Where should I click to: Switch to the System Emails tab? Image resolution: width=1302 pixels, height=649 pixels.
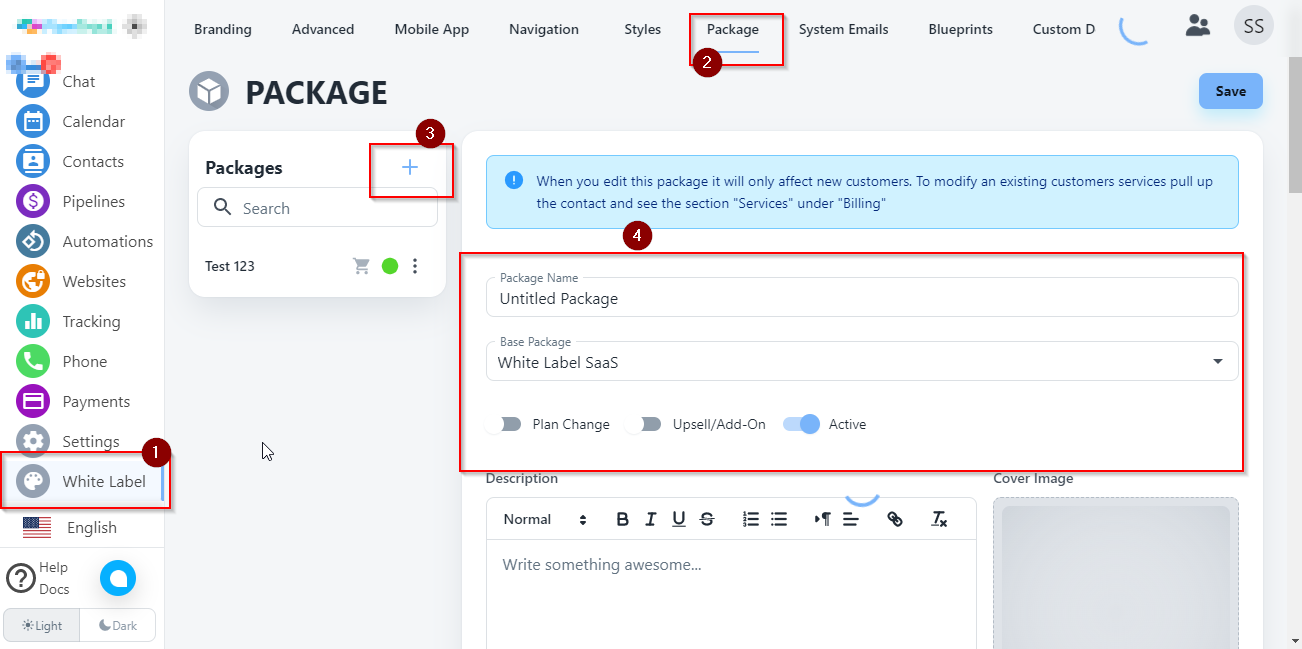point(843,29)
